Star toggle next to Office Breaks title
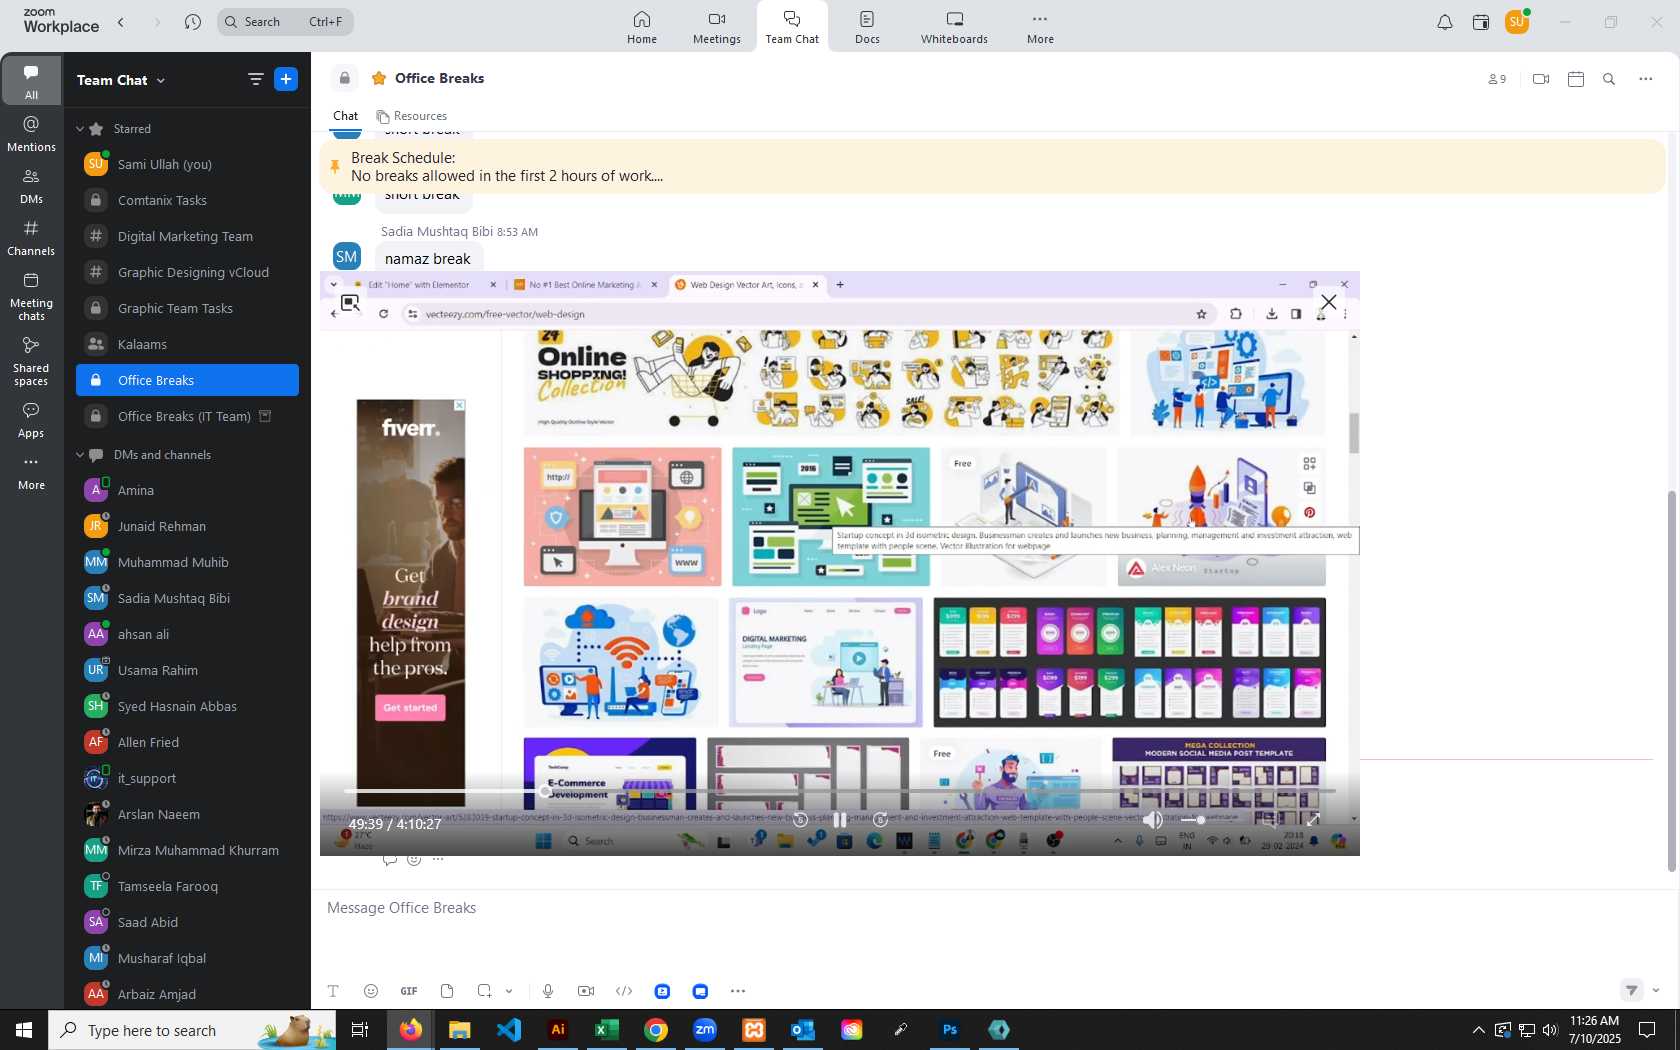 (379, 78)
